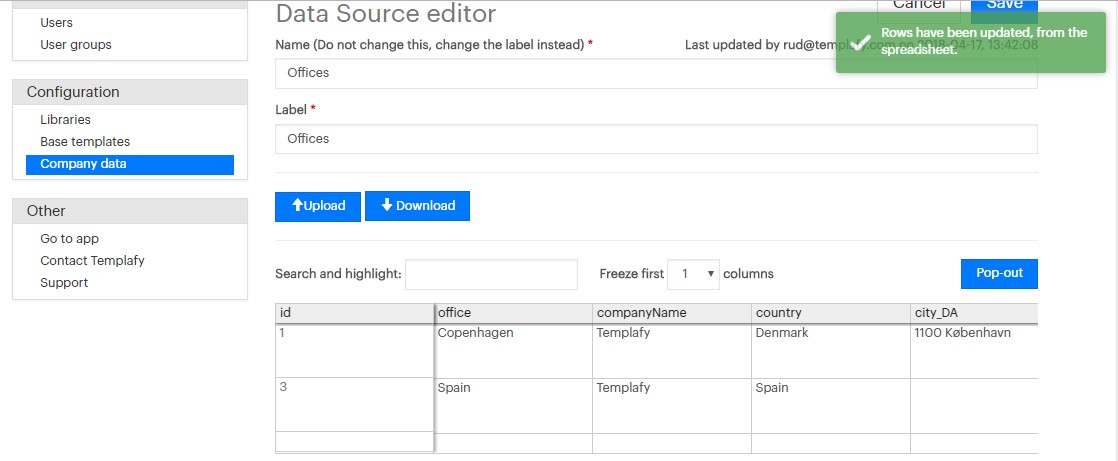Click the Save button

point(1004,7)
